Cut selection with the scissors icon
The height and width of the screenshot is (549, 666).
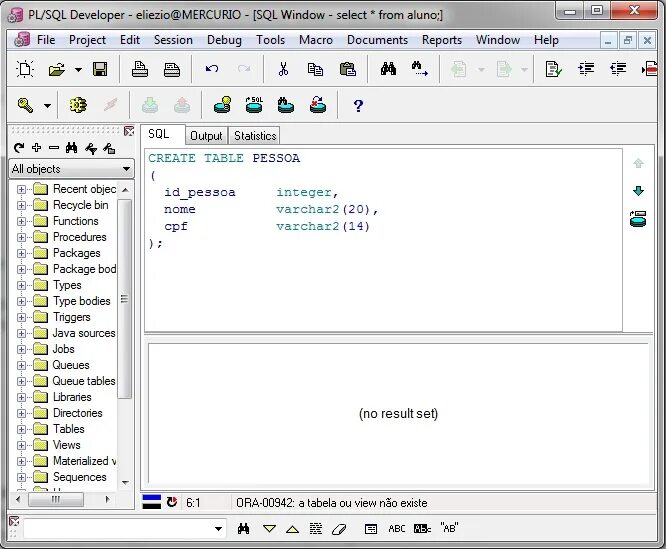(x=283, y=69)
